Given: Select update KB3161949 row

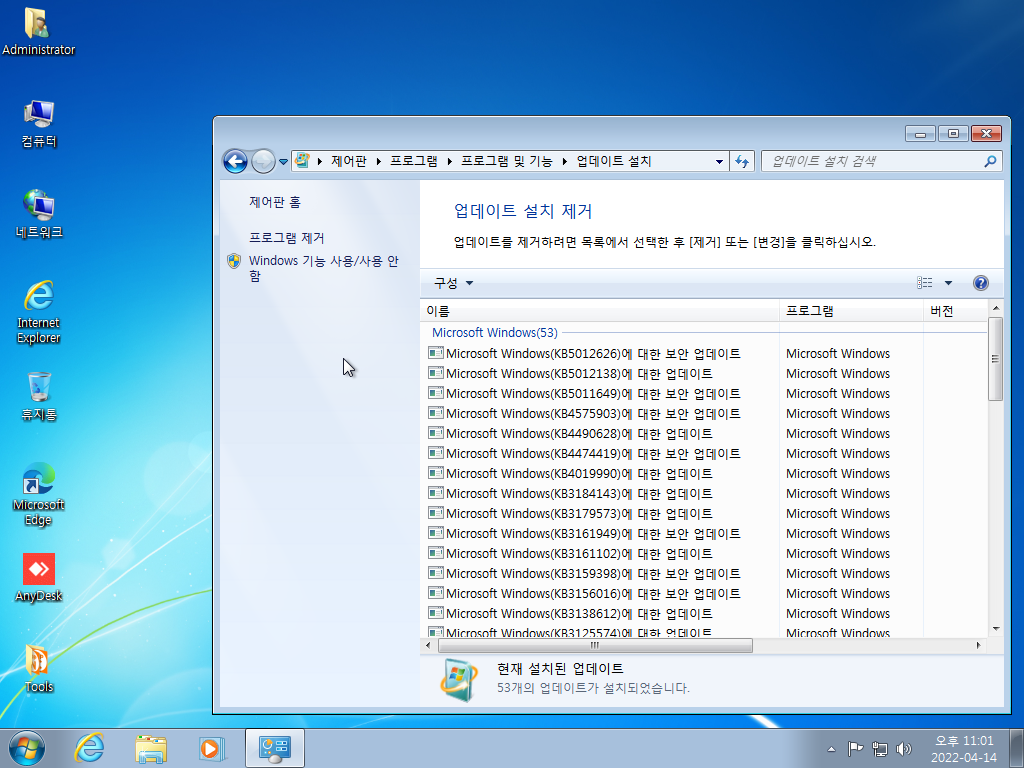Looking at the screenshot, I should point(703,534).
